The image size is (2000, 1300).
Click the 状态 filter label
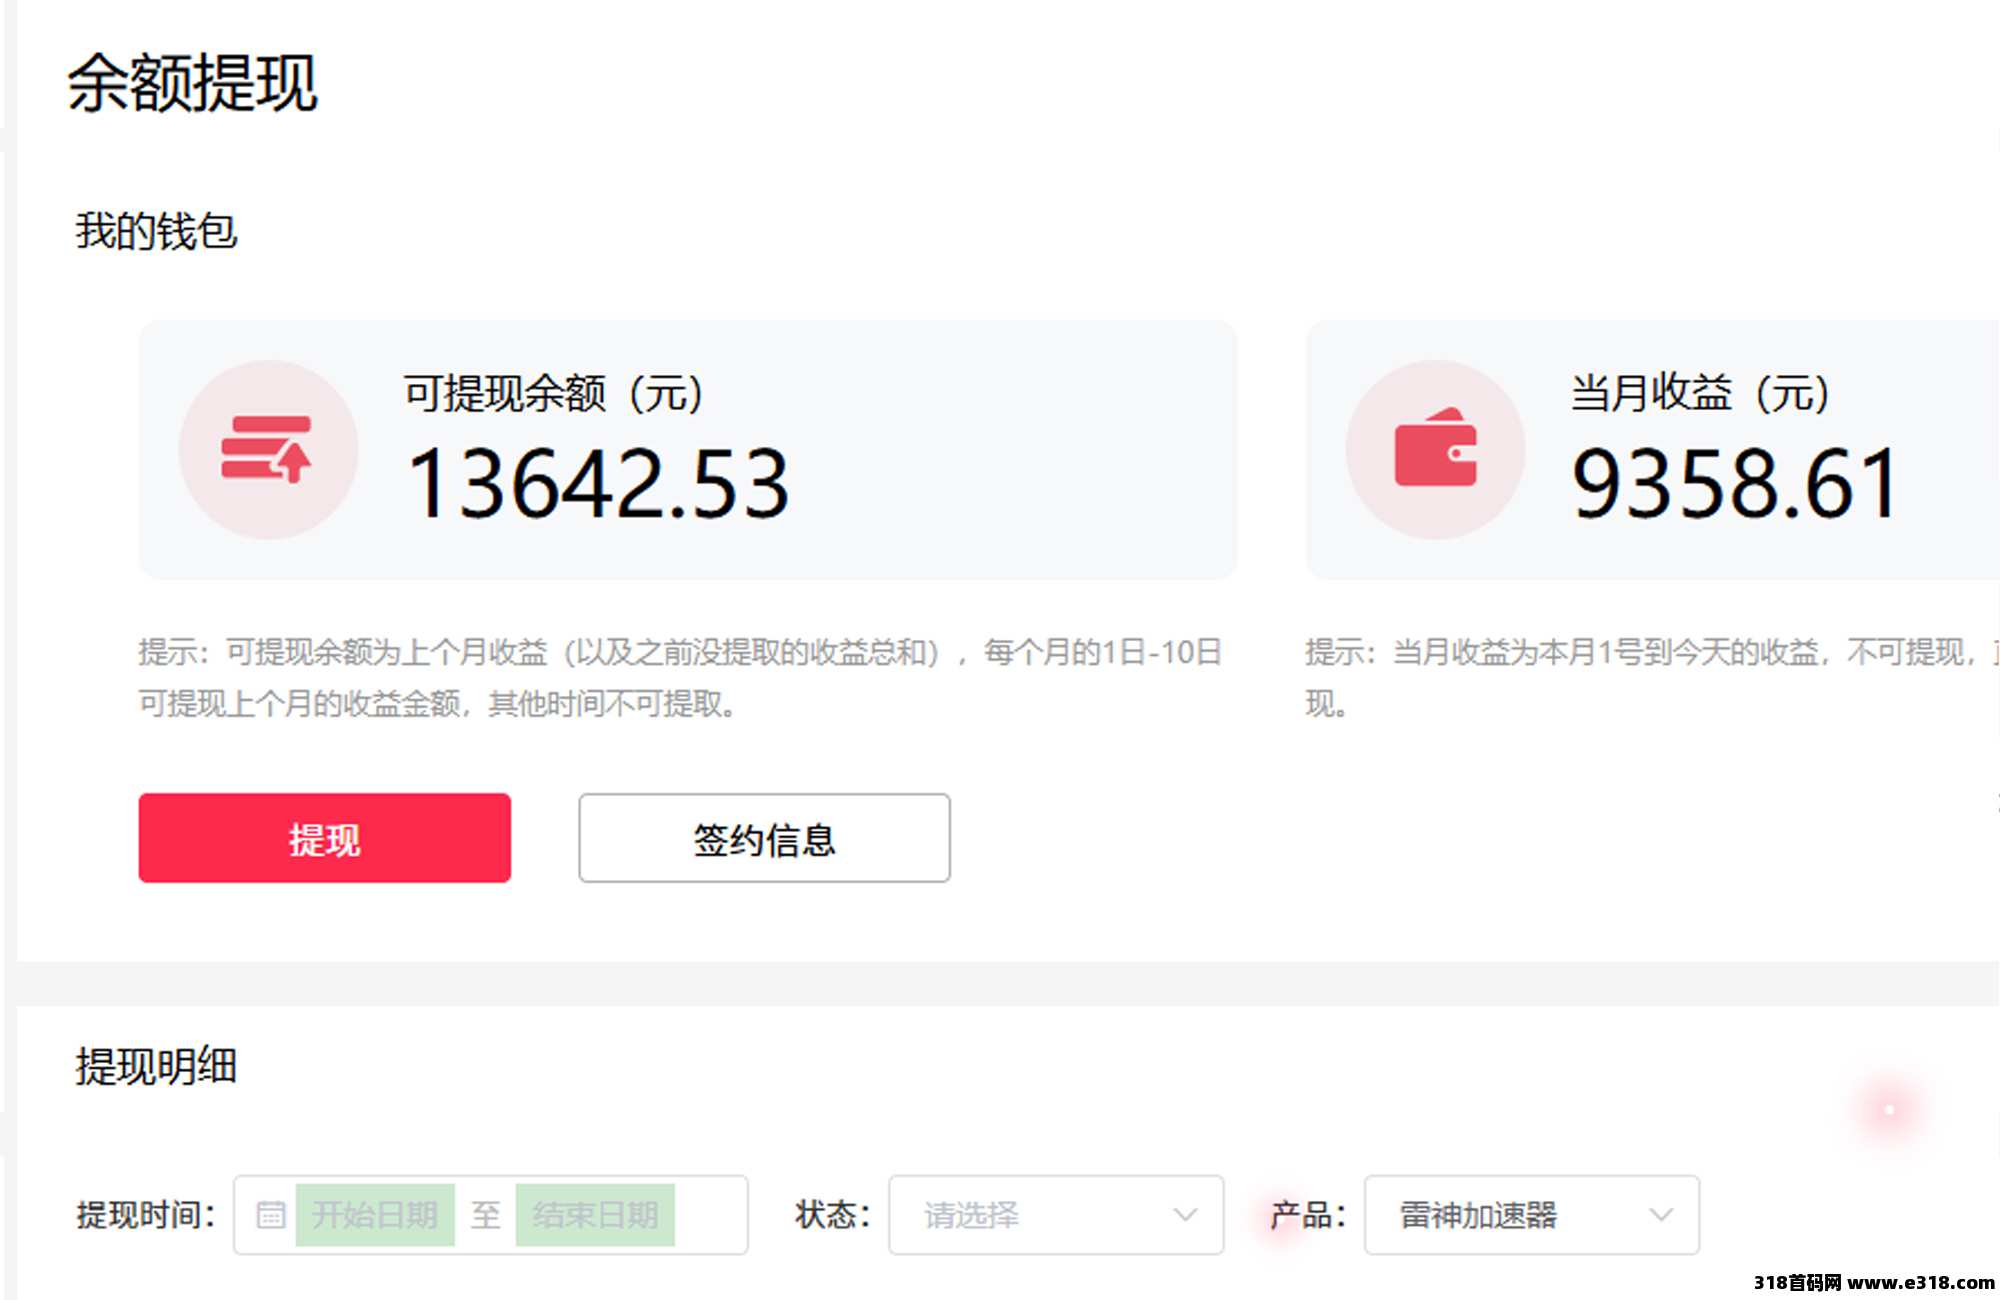click(x=833, y=1215)
